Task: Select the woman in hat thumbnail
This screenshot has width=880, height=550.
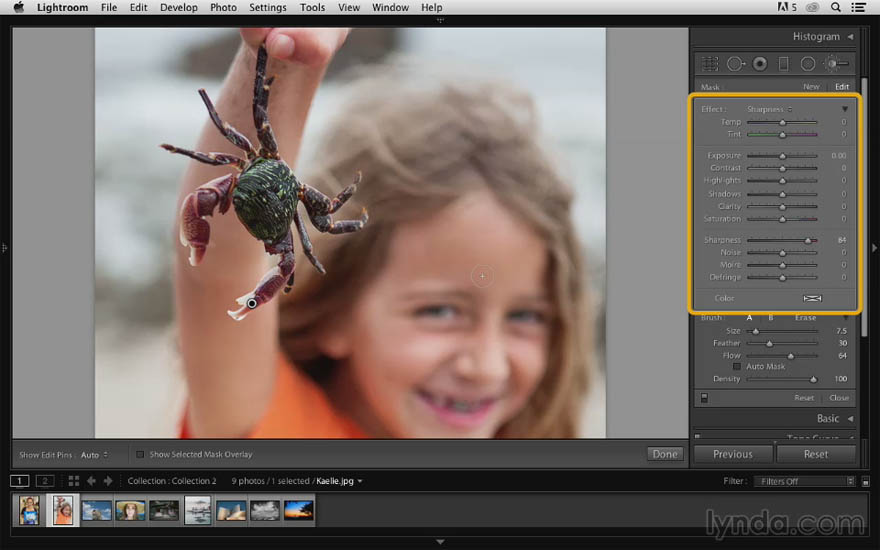Action: tap(130, 511)
